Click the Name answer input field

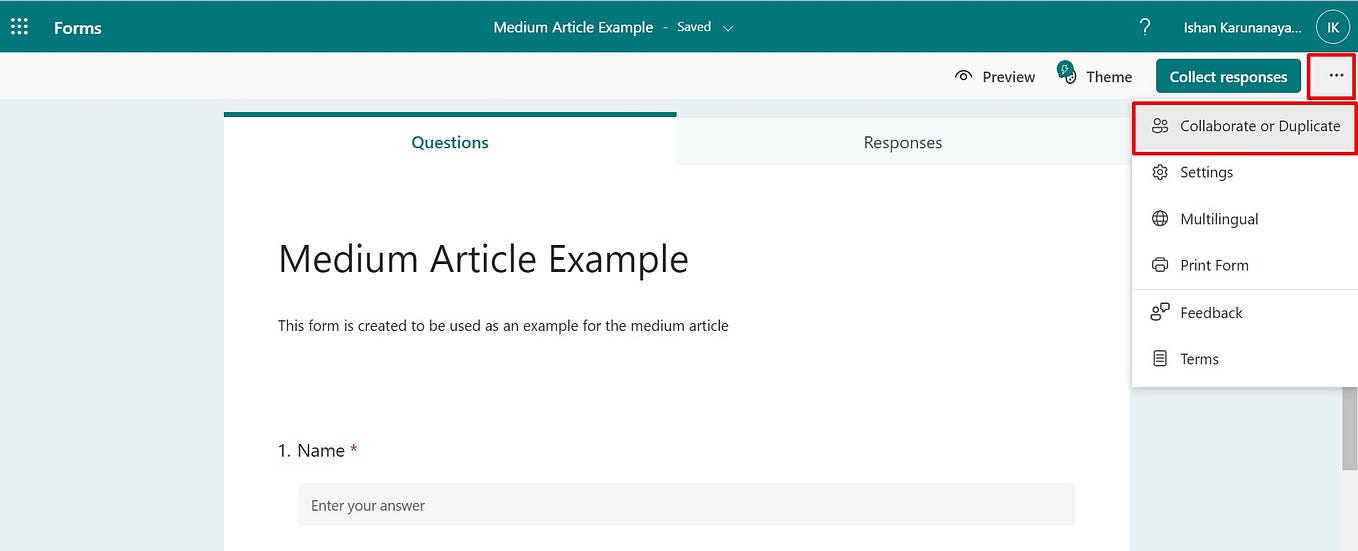pyautogui.click(x=686, y=505)
